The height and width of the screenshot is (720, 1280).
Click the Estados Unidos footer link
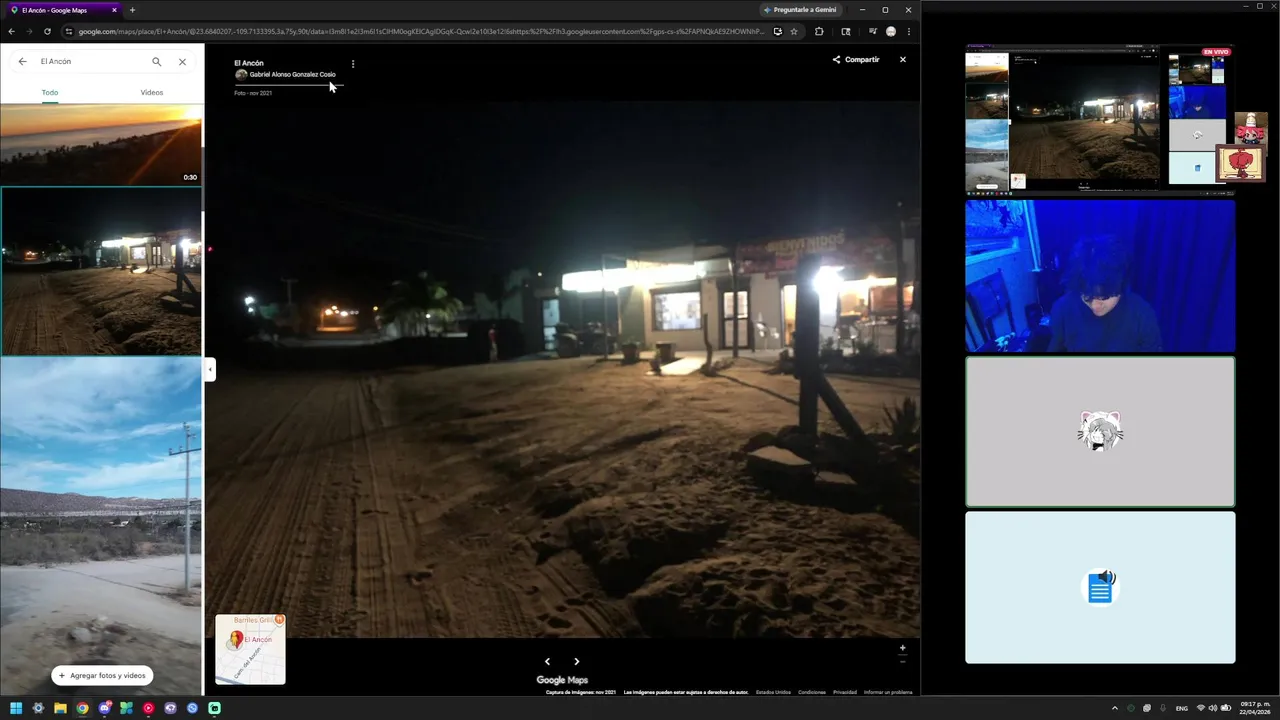pos(773,692)
